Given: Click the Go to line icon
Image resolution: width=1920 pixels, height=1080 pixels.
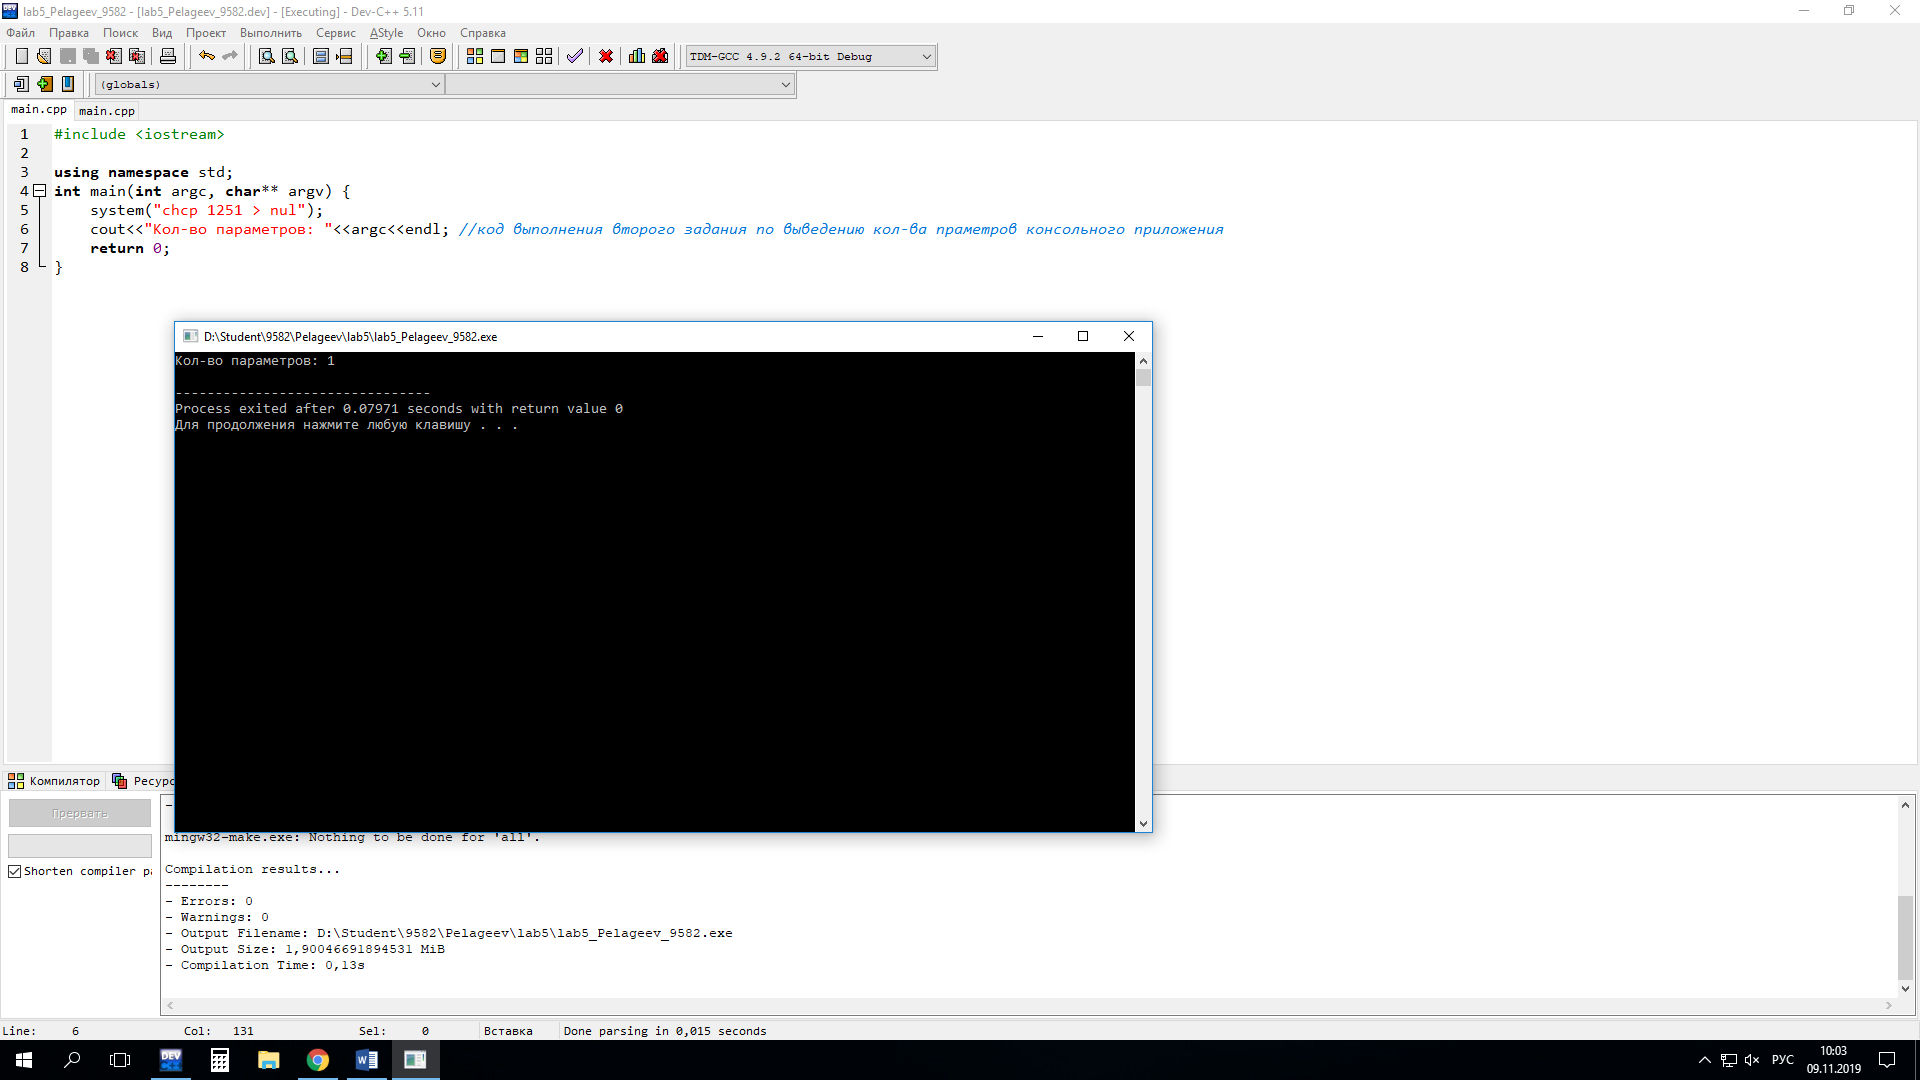Looking at the screenshot, I should (344, 57).
